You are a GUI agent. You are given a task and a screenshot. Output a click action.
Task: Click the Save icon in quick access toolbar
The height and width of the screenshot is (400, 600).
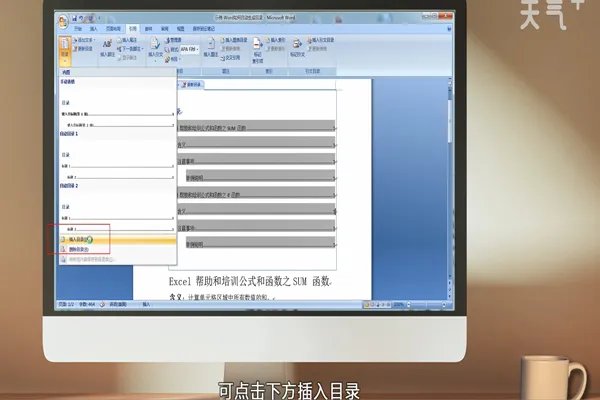click(x=74, y=18)
